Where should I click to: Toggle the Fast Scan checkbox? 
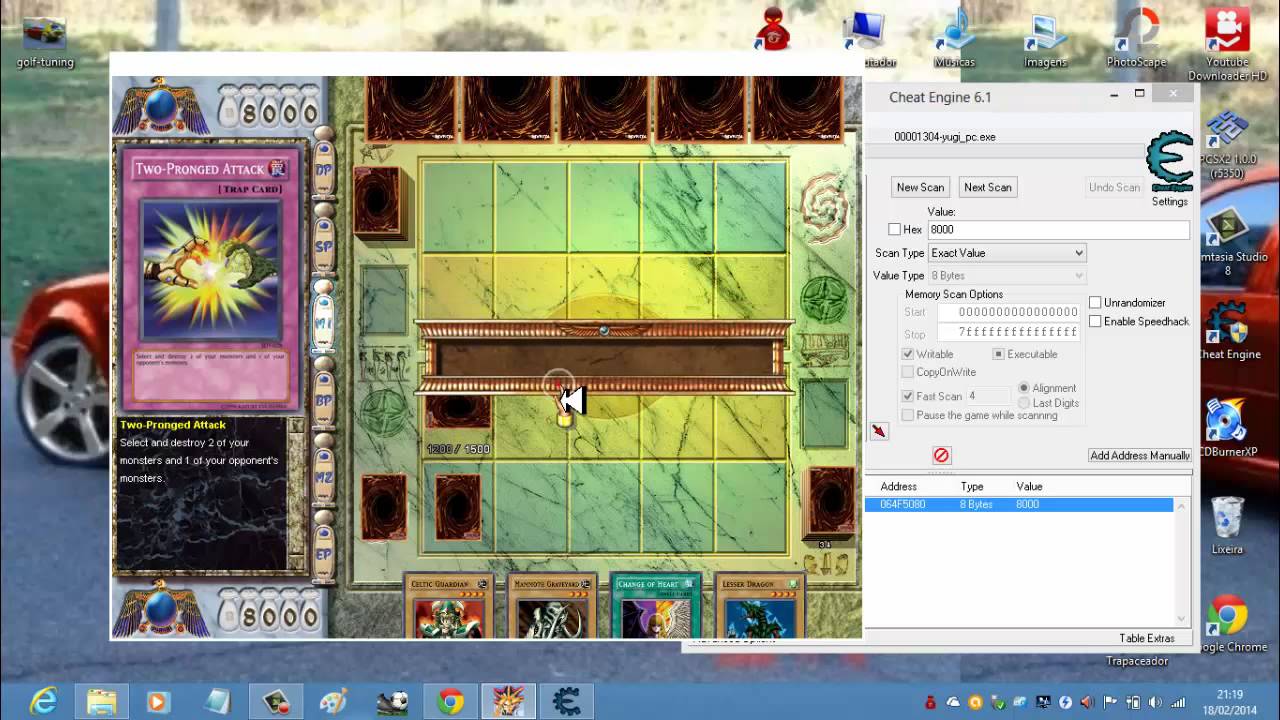click(x=908, y=396)
